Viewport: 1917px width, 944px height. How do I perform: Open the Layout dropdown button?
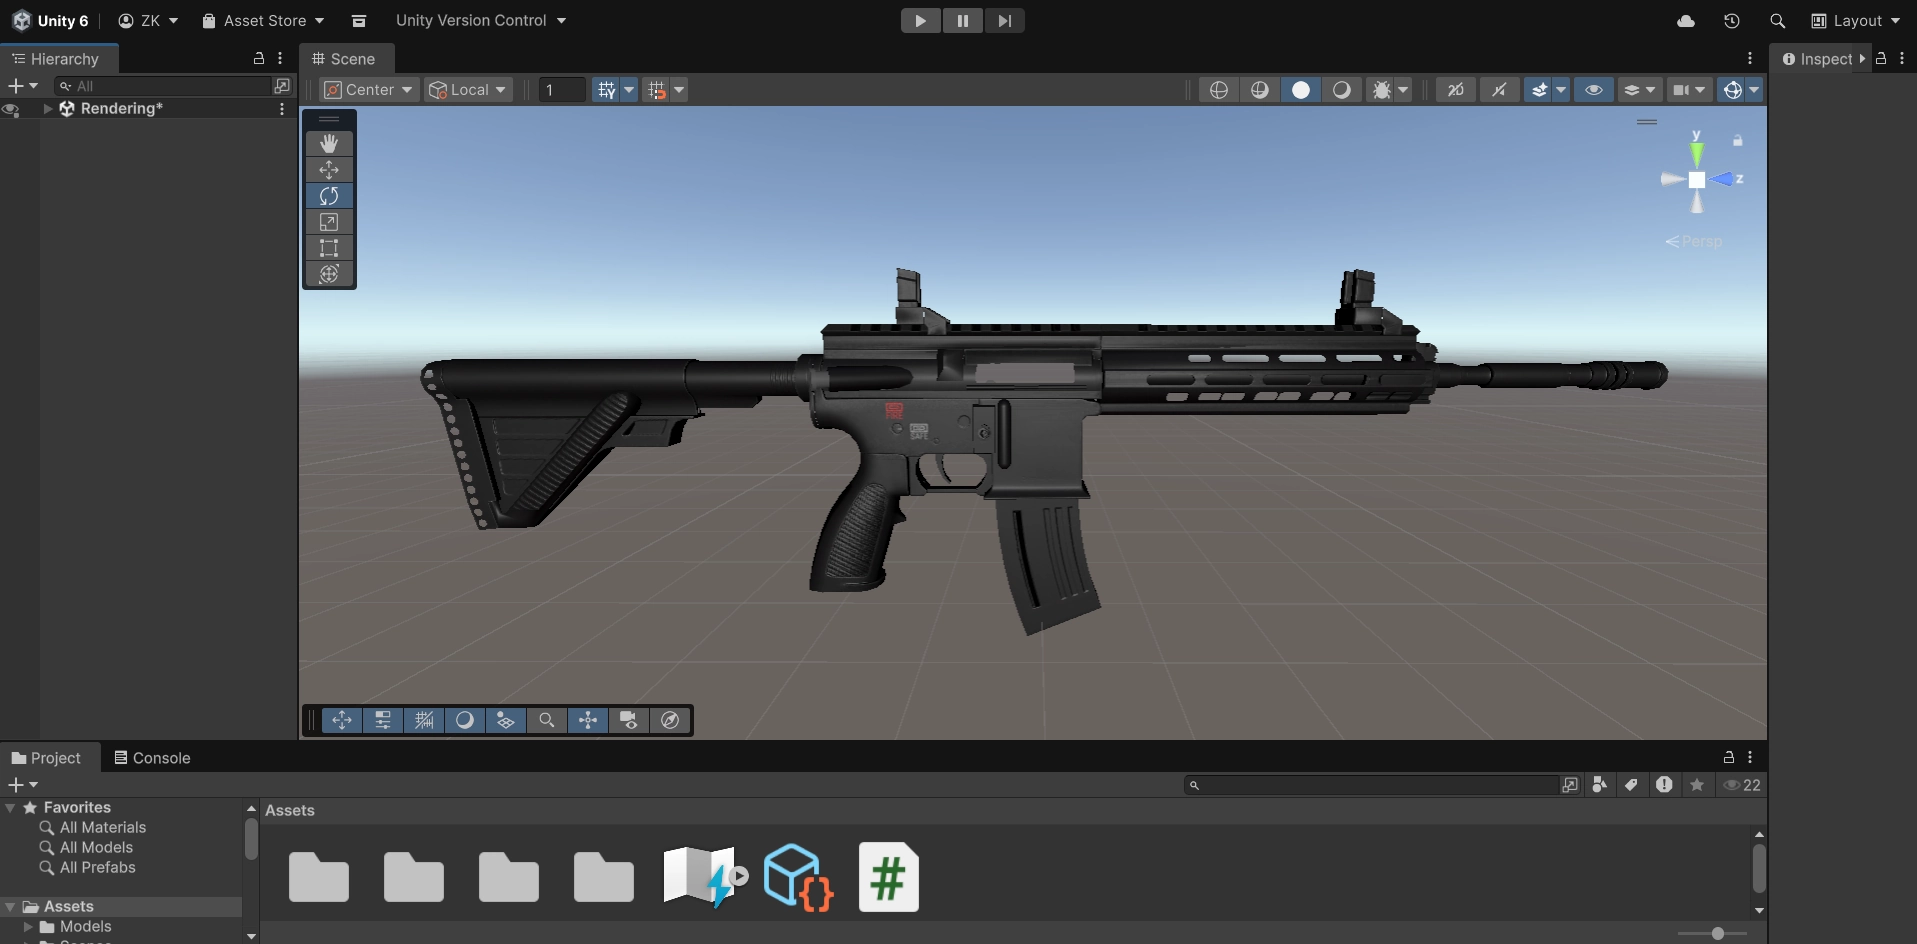click(x=1856, y=21)
